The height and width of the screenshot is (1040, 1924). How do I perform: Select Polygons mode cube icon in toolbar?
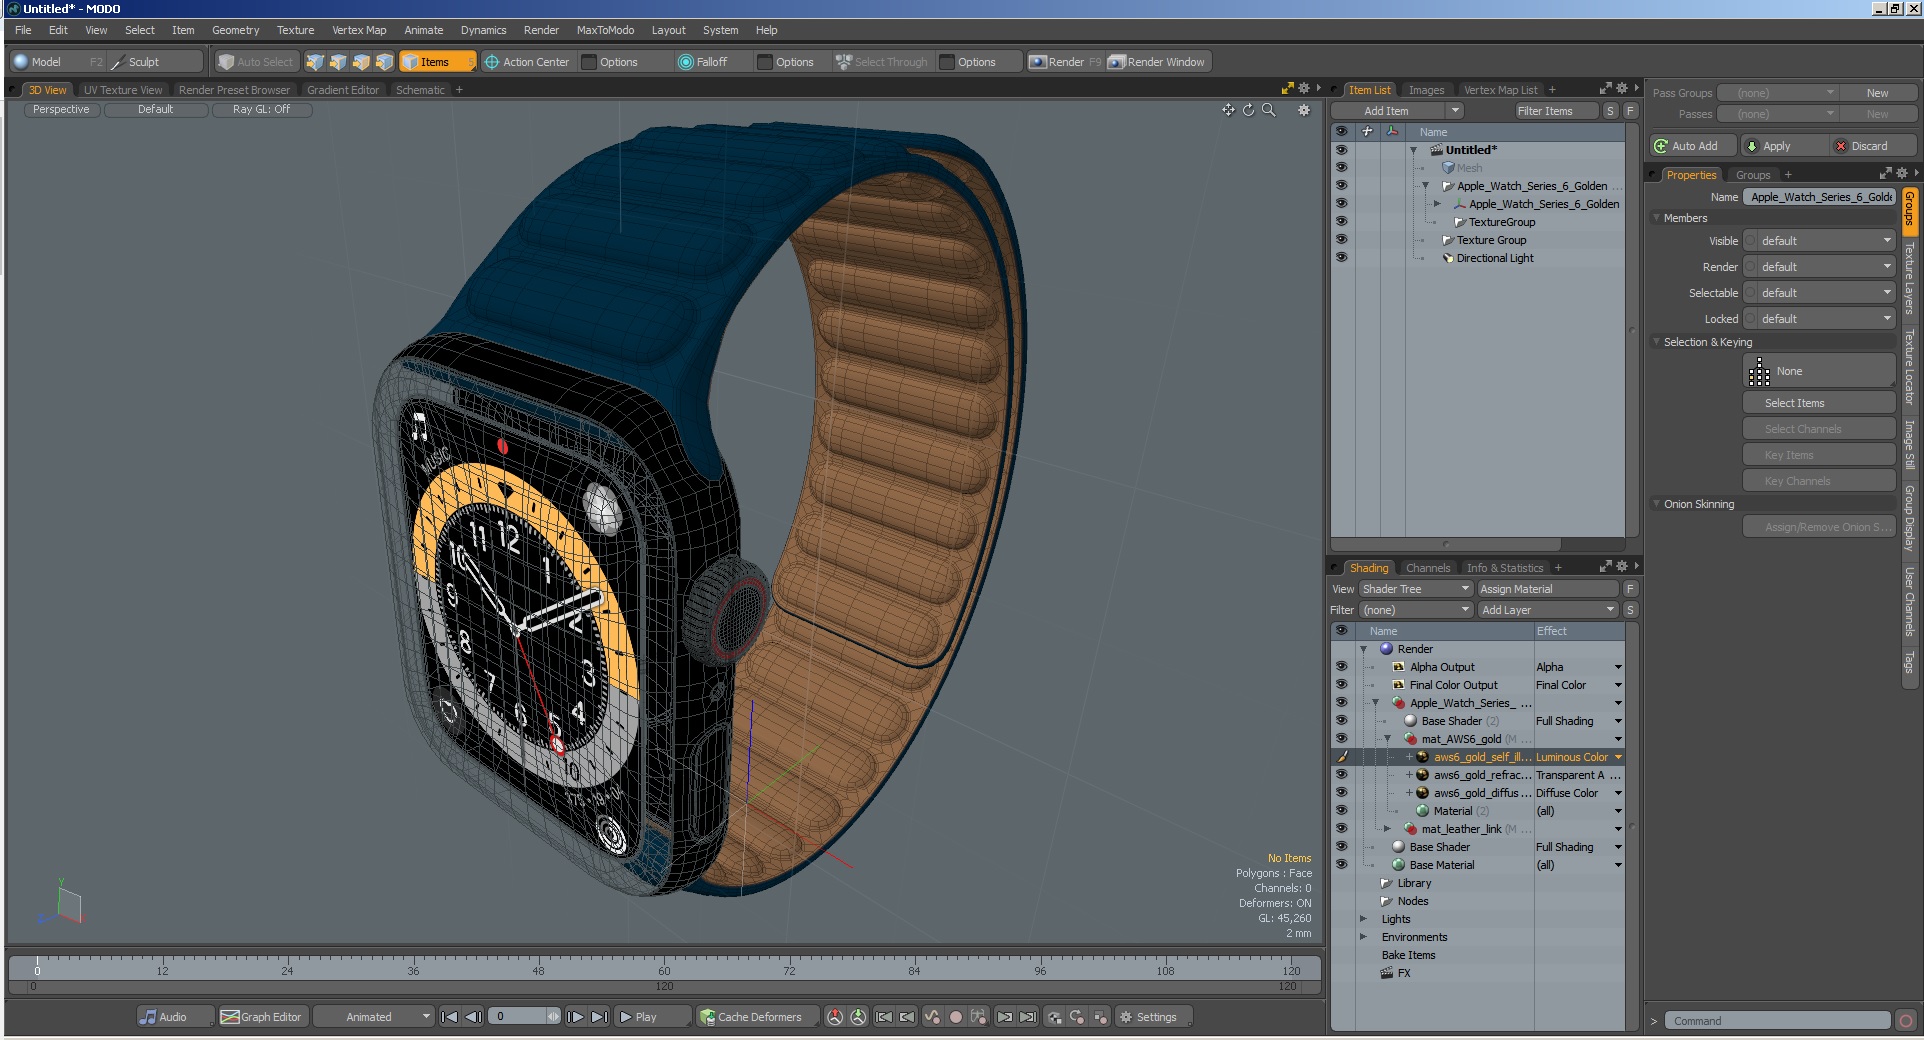[361, 62]
